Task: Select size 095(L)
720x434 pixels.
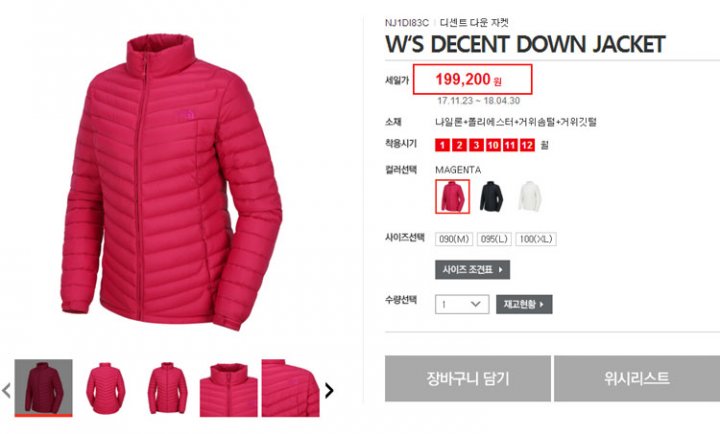Action: pos(494,239)
